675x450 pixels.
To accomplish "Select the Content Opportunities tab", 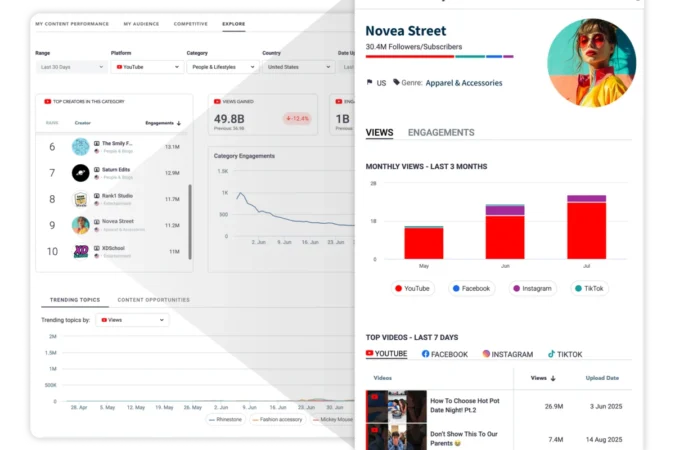I will [x=153, y=300].
